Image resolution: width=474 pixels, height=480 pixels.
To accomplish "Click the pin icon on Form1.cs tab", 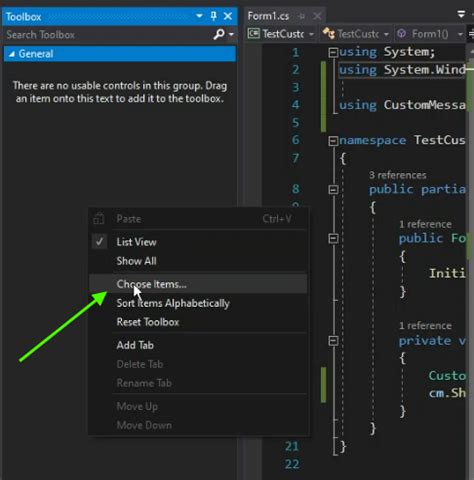I will [x=302, y=16].
